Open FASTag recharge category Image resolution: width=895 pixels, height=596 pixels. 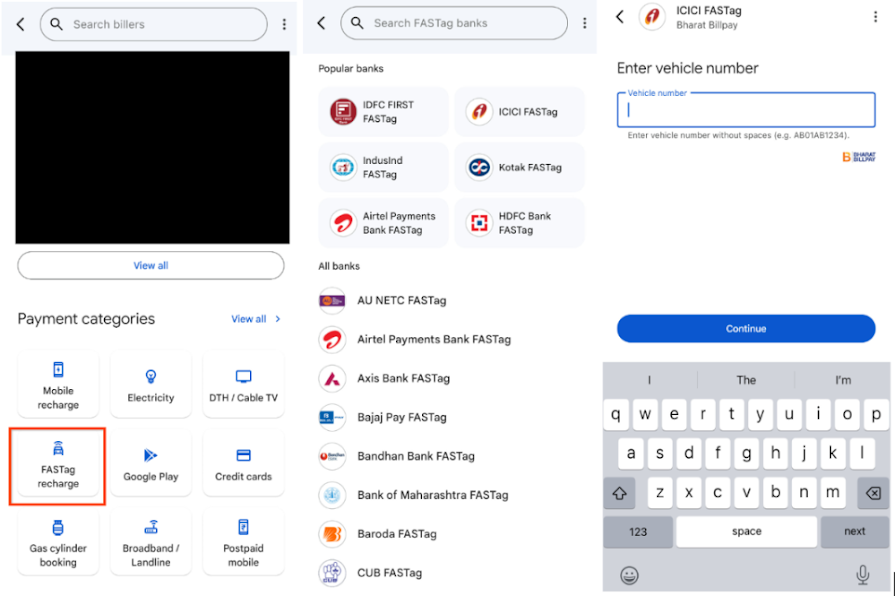coord(58,466)
